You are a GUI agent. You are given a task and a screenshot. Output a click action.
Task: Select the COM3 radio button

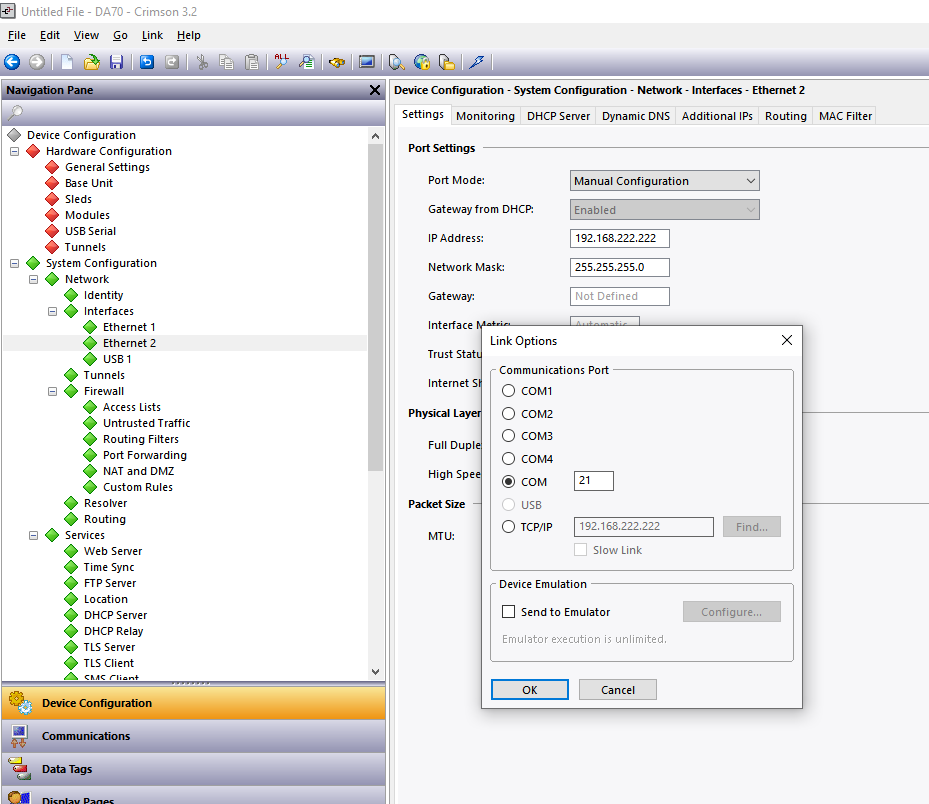508,436
